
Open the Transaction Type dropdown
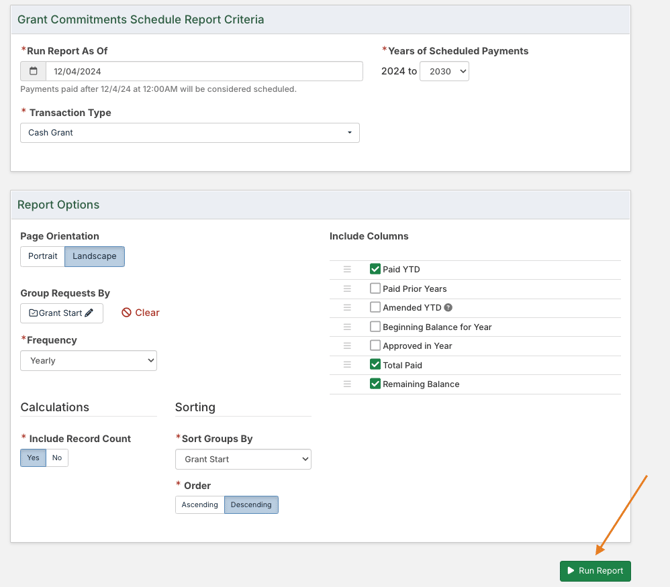pyautogui.click(x=189, y=132)
